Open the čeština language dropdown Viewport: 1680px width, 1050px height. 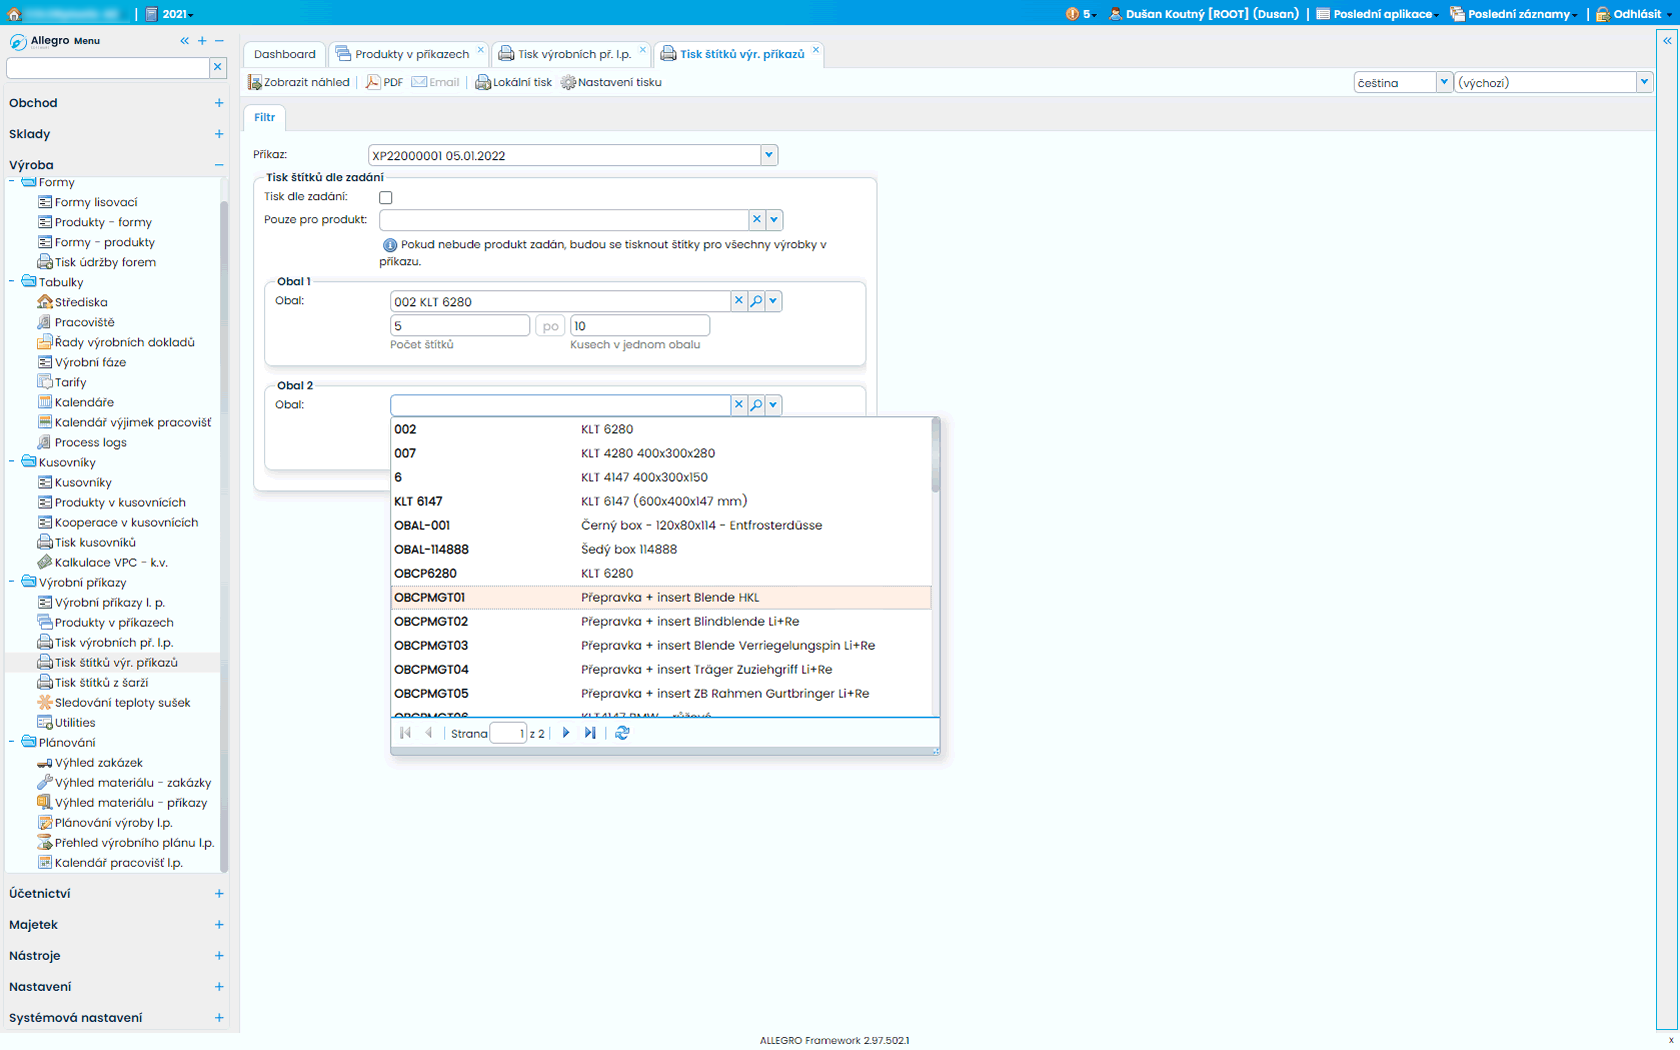1443,83
